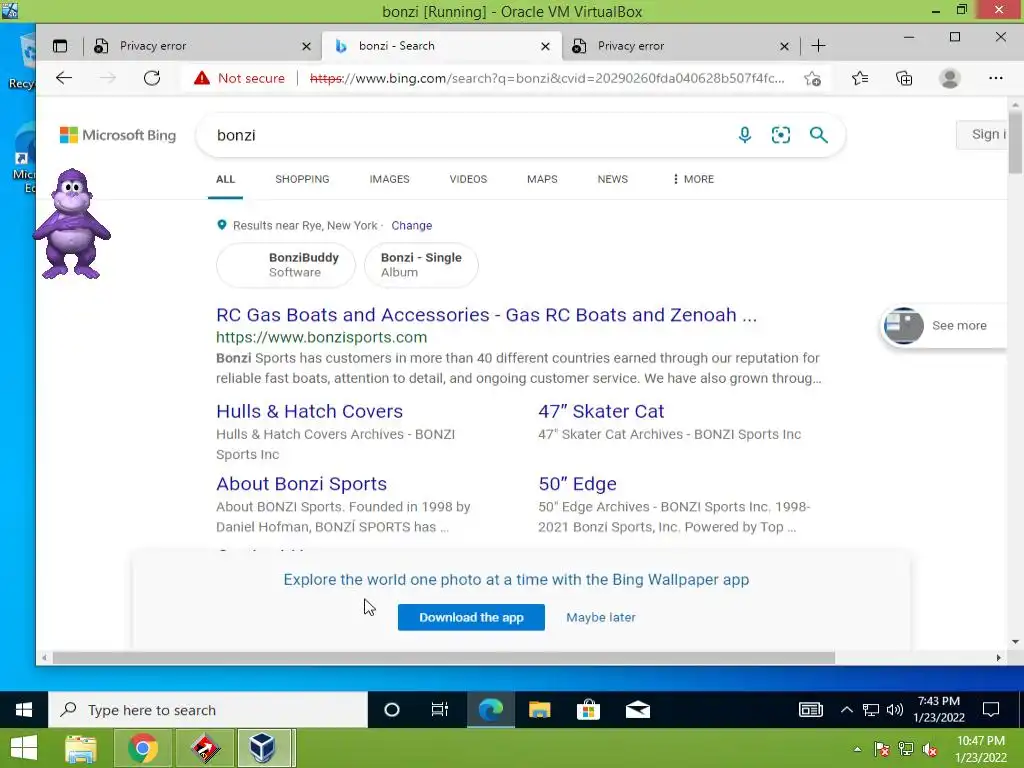Switch to last Privacy error tab
The height and width of the screenshot is (768, 1024).
pyautogui.click(x=679, y=46)
